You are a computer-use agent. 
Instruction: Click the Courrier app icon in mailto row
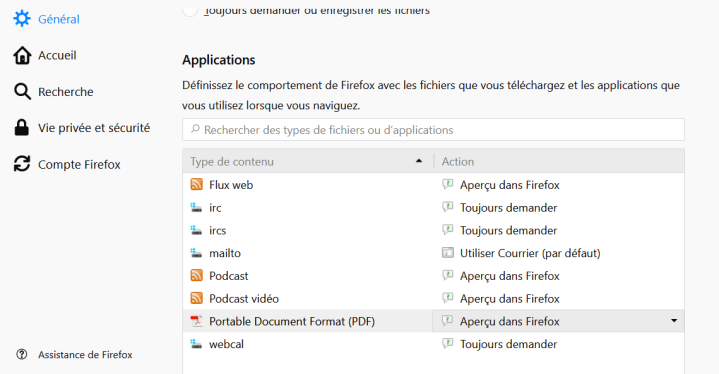448,253
